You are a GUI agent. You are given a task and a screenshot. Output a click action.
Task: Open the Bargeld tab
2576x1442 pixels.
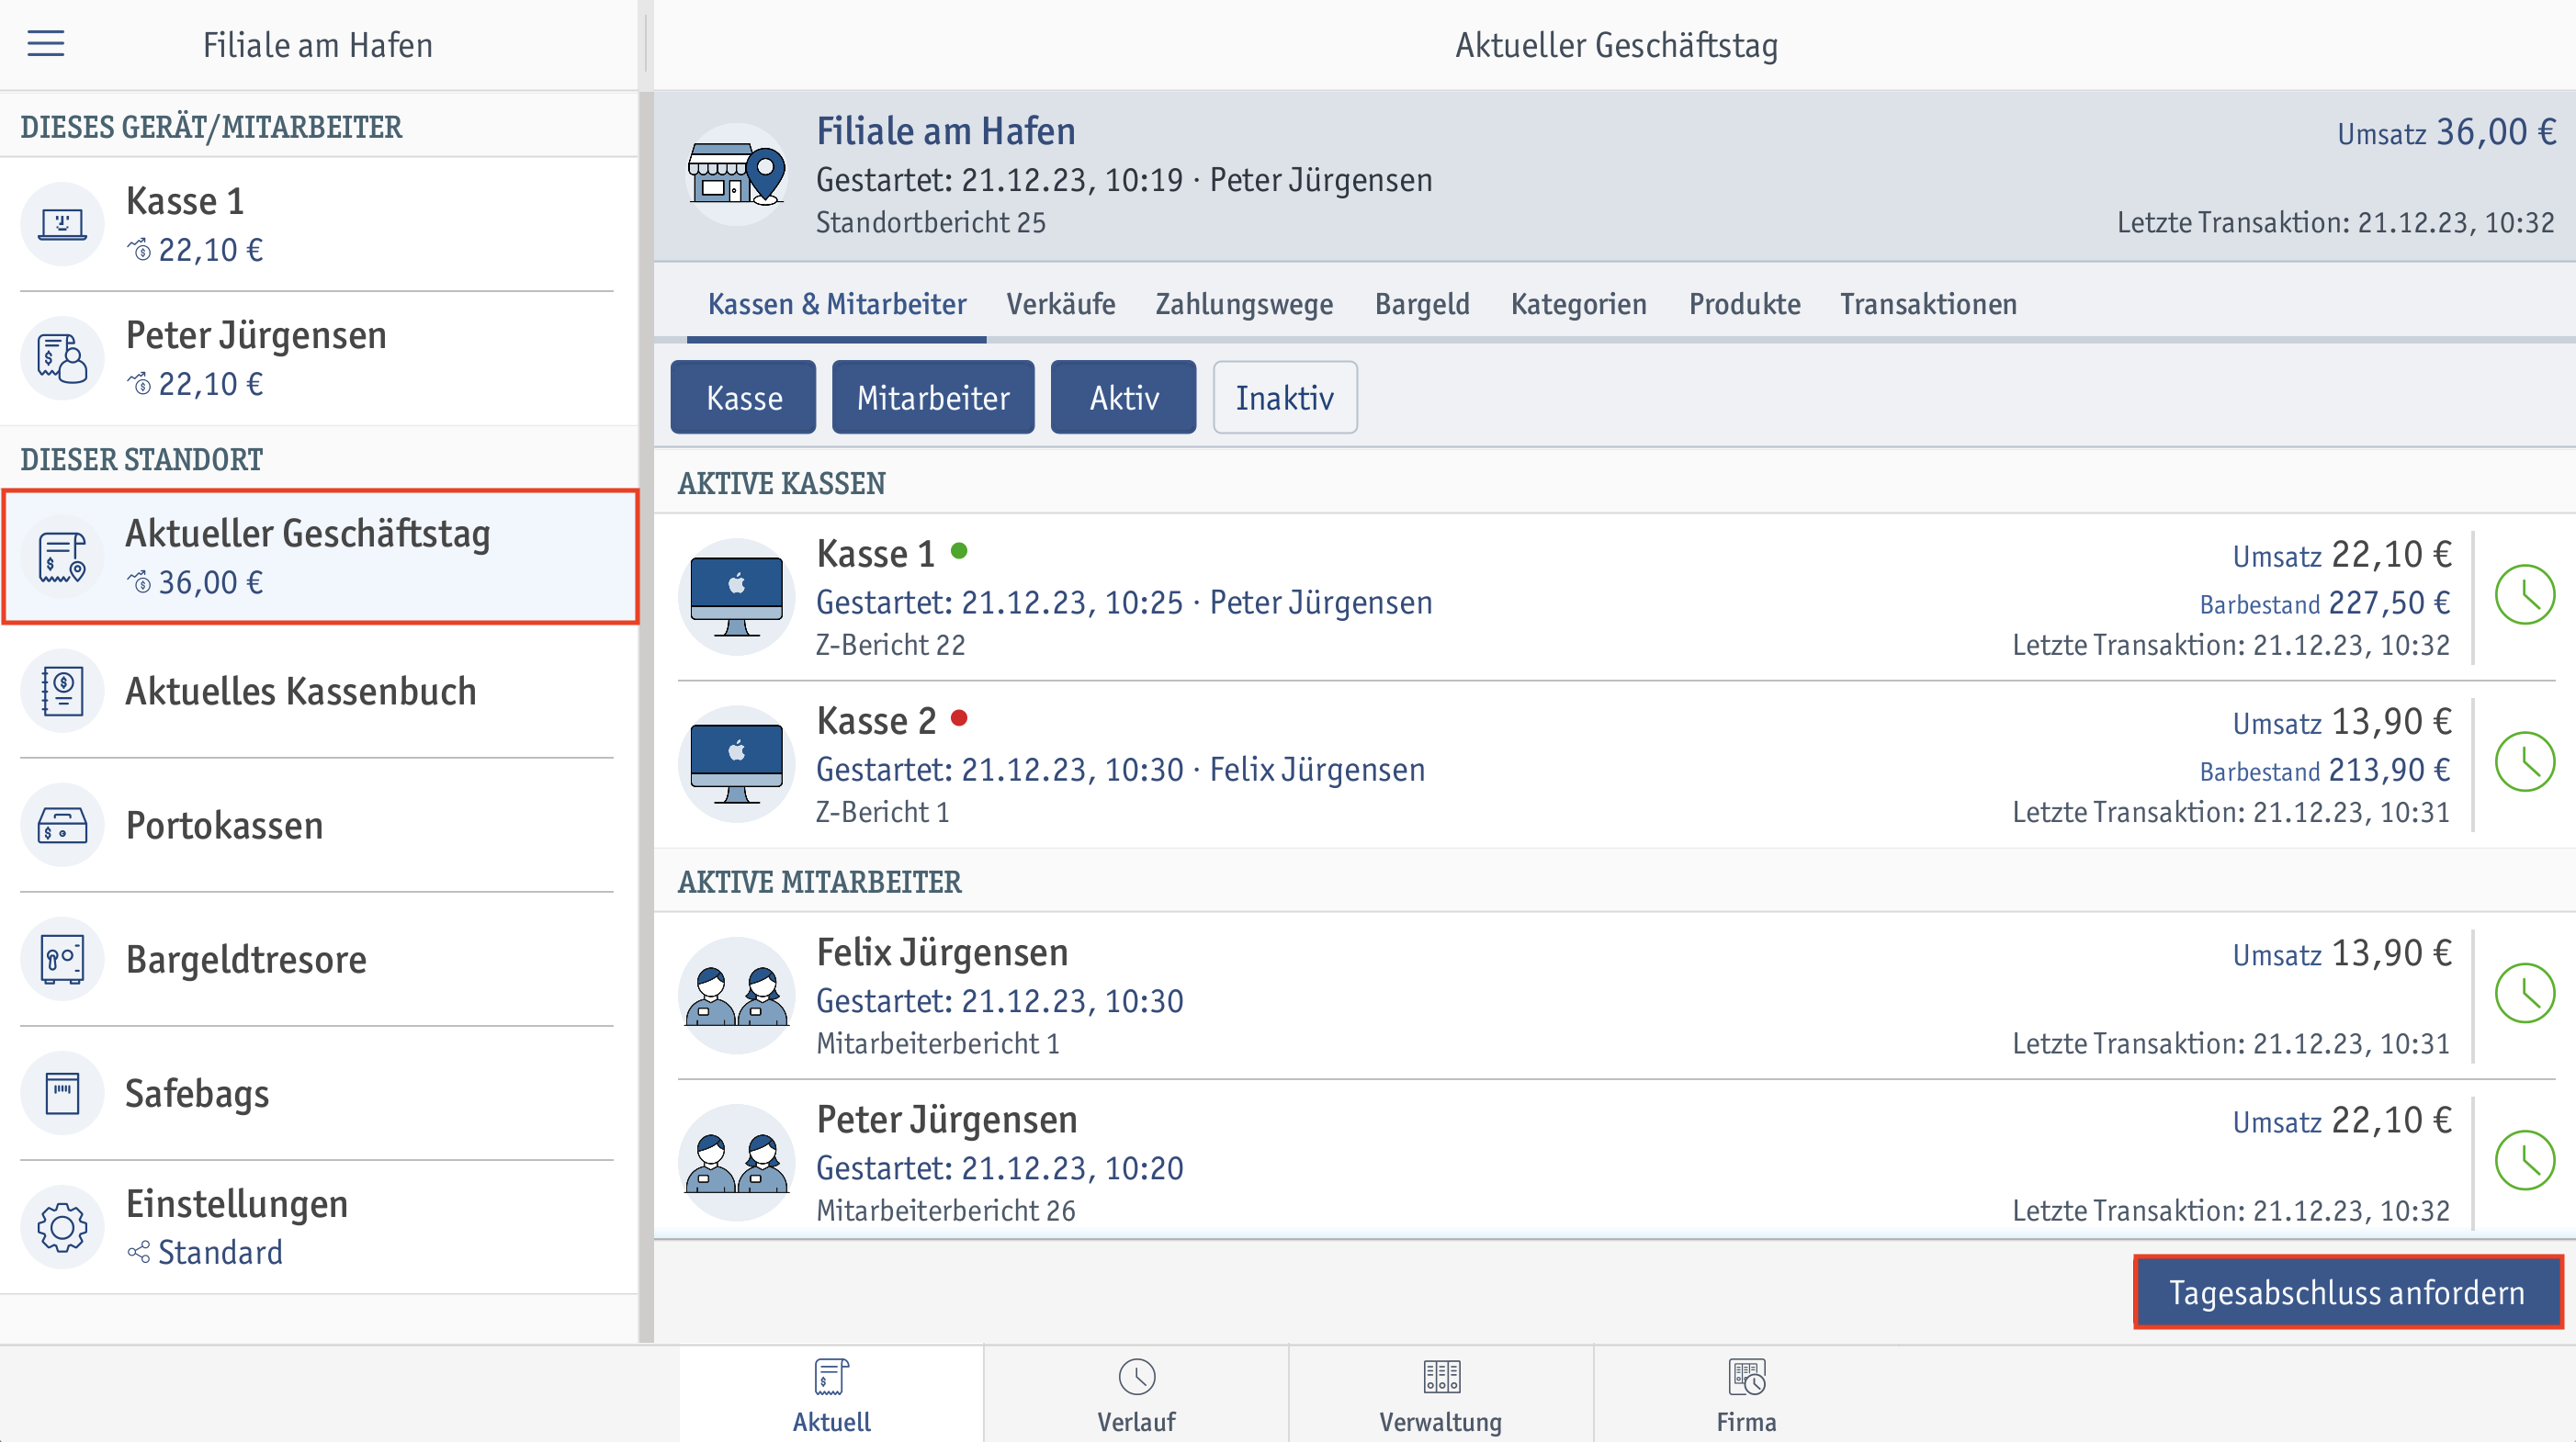1422,304
